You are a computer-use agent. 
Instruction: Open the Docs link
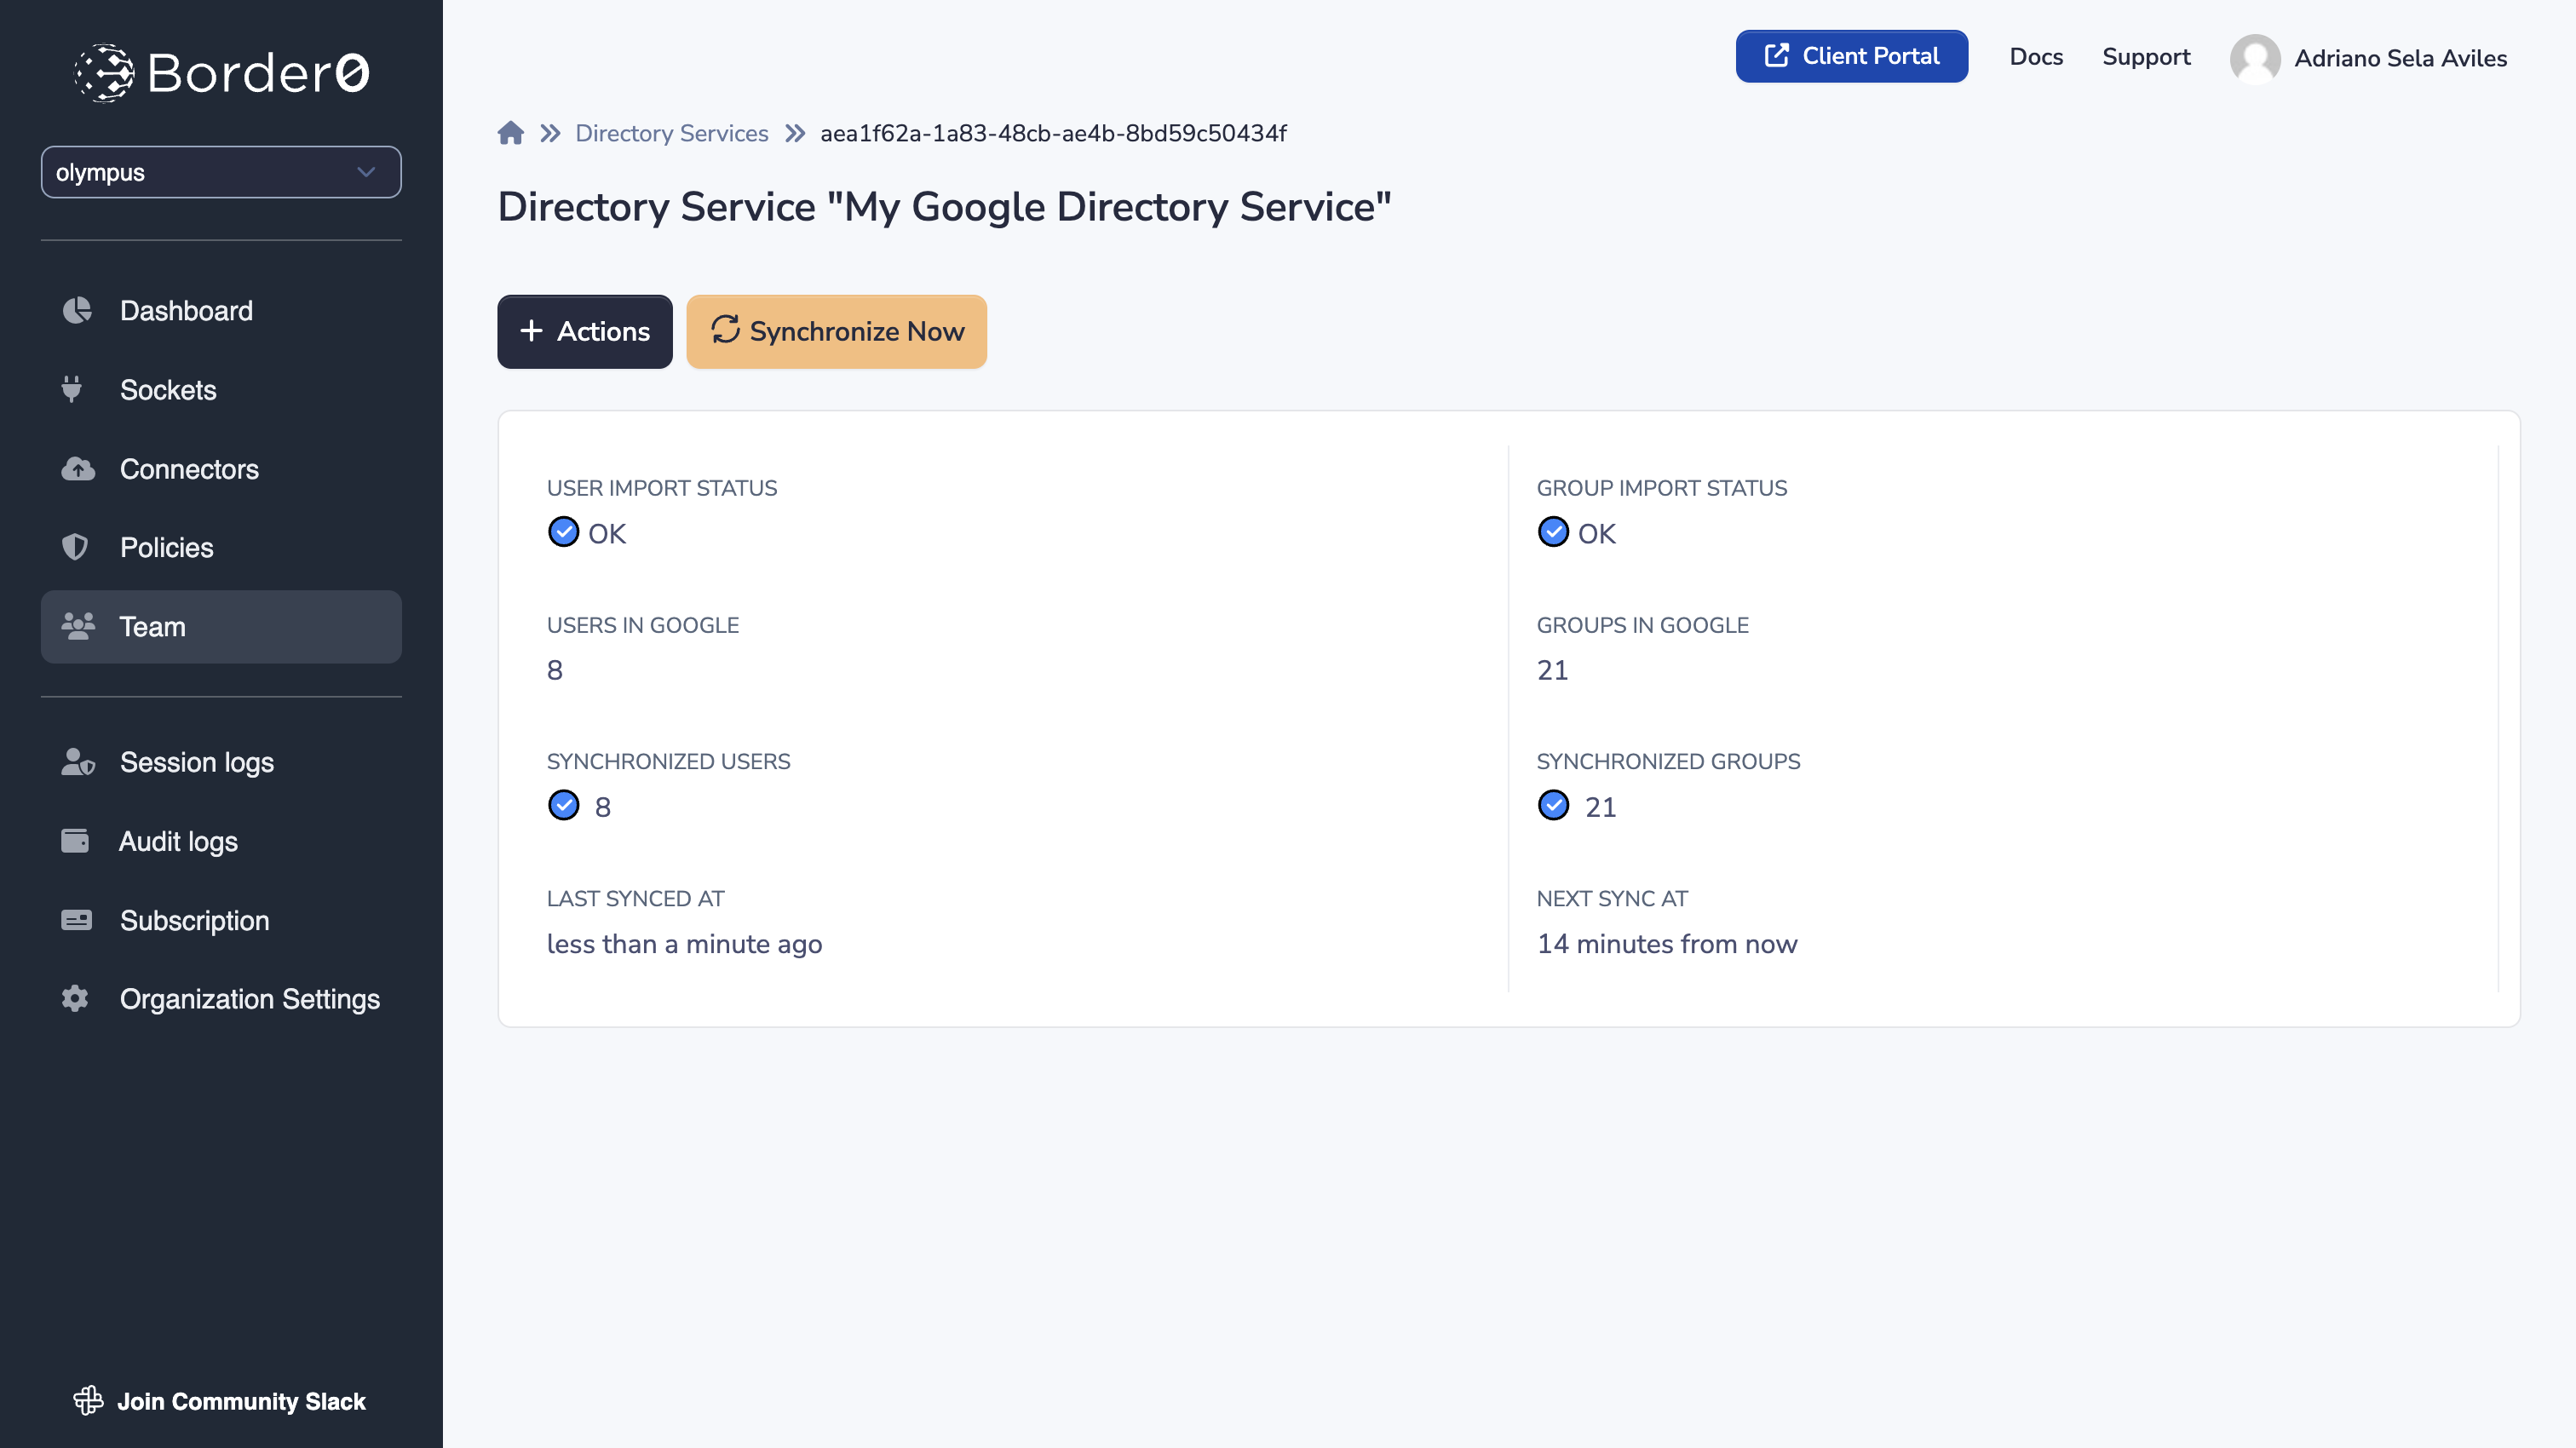[2036, 56]
